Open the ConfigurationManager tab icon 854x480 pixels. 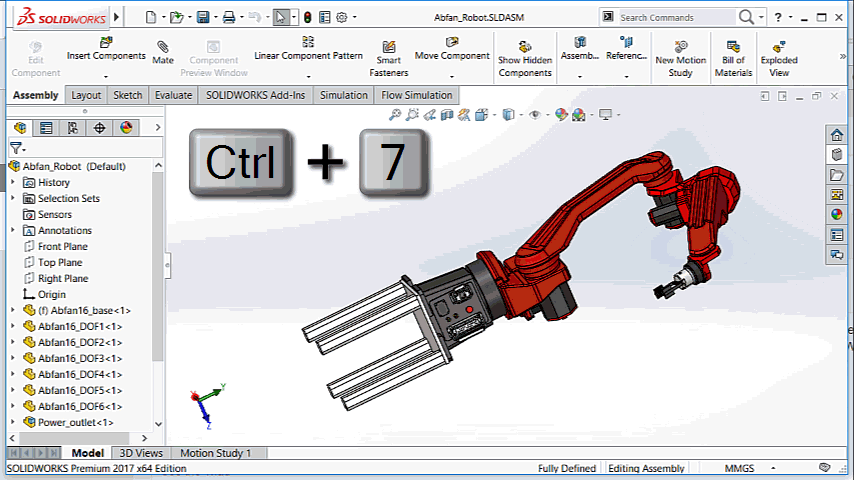(72, 128)
